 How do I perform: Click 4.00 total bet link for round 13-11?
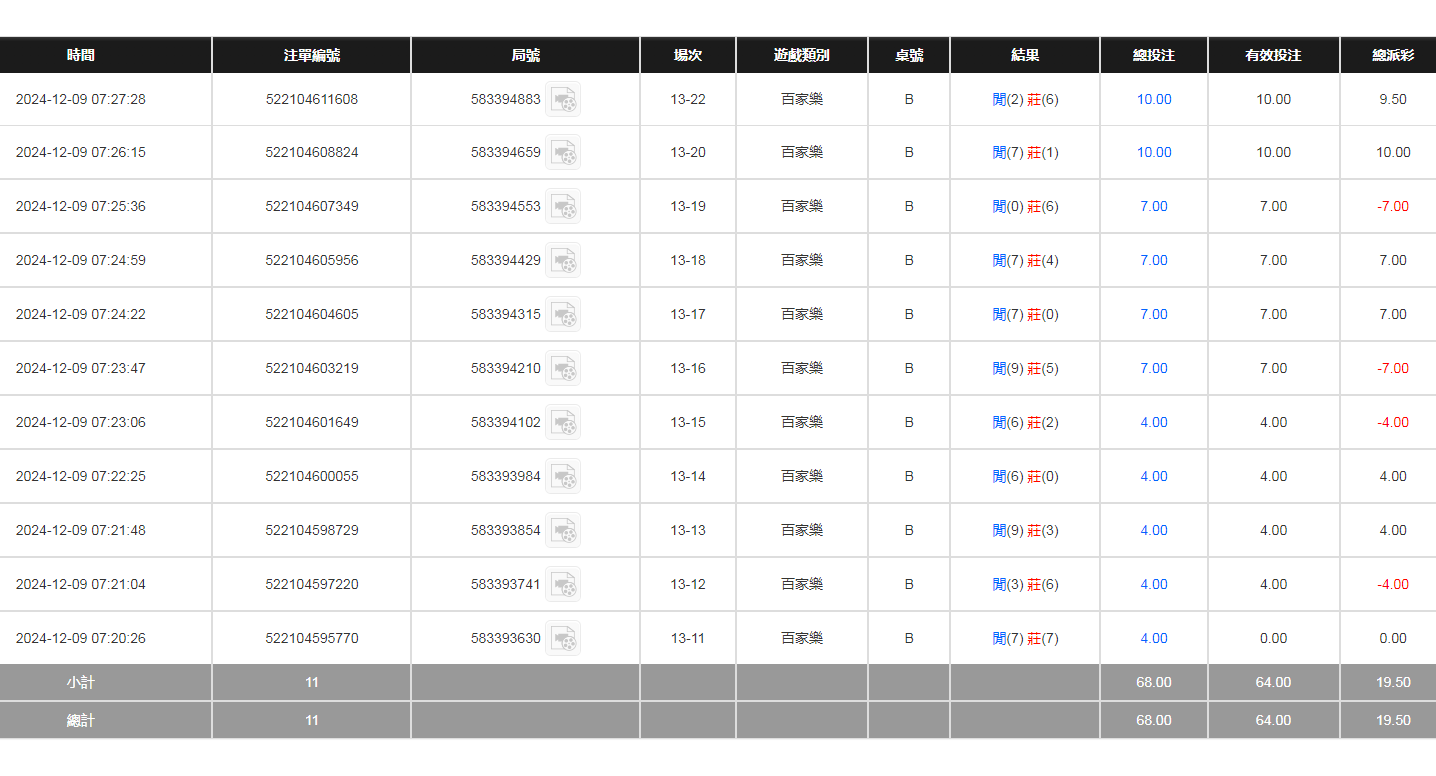pos(1153,639)
